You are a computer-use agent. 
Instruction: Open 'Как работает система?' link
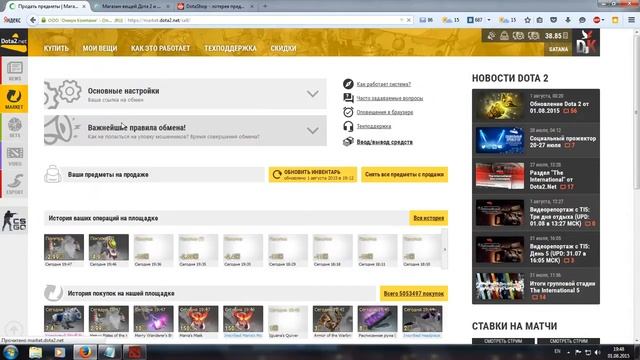(x=384, y=84)
